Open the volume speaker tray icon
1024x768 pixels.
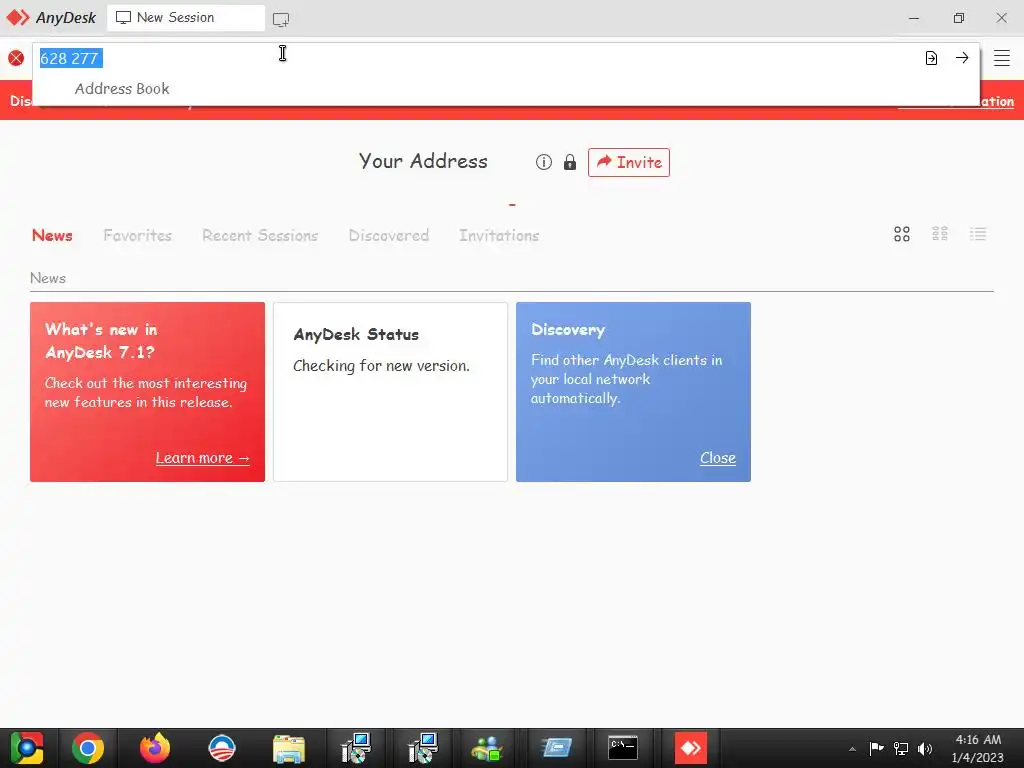925,748
